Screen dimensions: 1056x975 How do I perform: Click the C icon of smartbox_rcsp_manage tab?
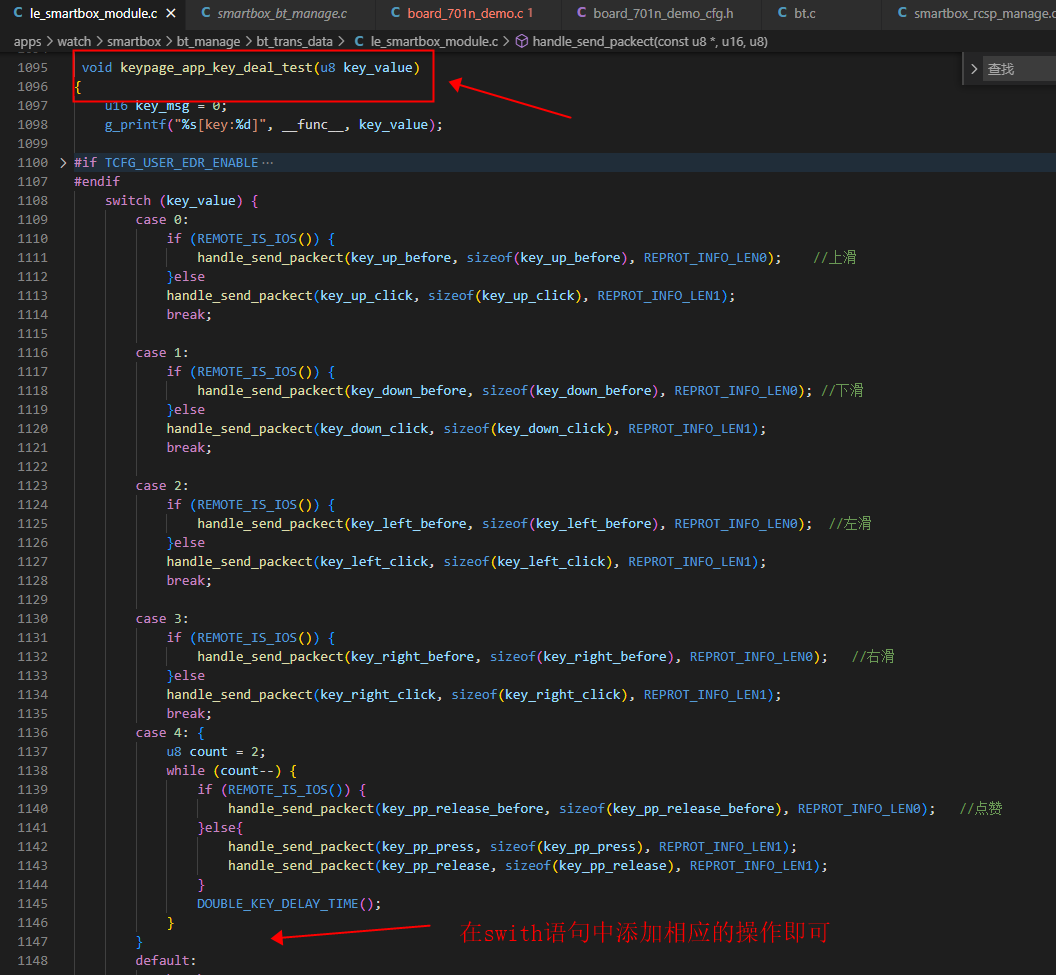tap(902, 13)
